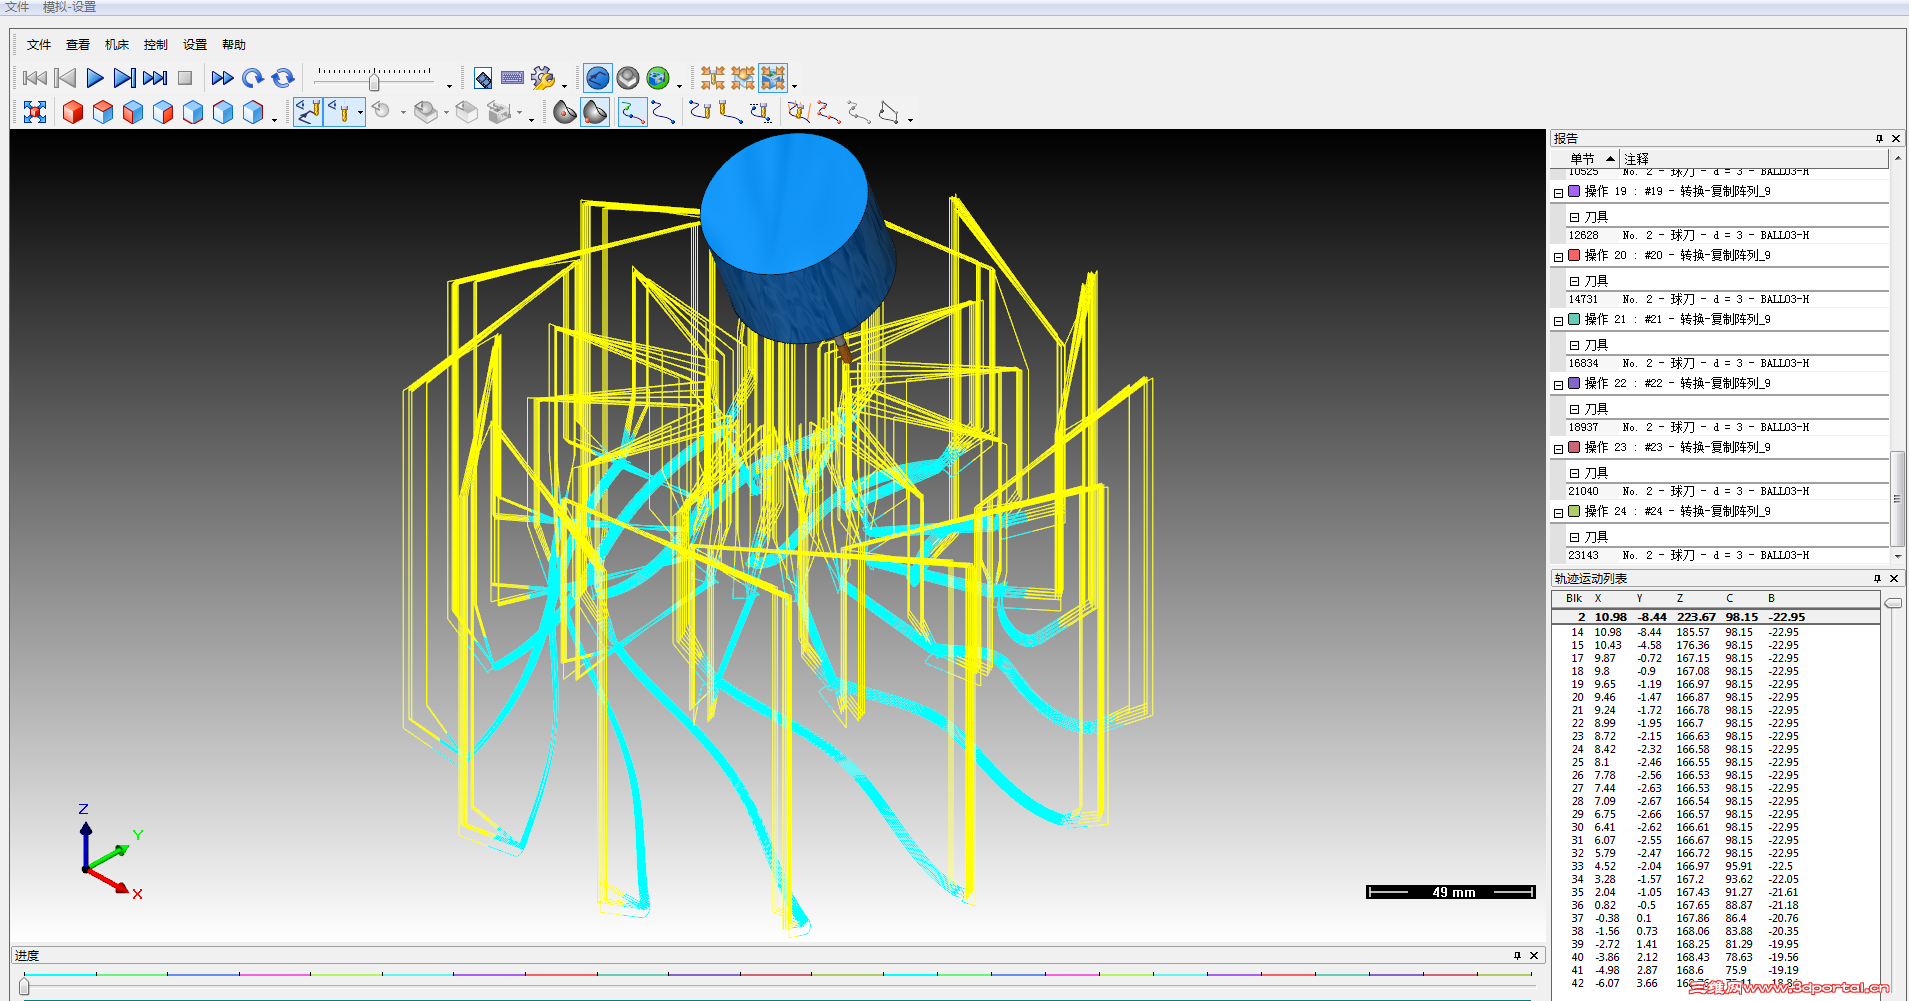This screenshot has height=1001, width=1909.
Task: Select the last cube view with red side edge
Action: pos(253,112)
